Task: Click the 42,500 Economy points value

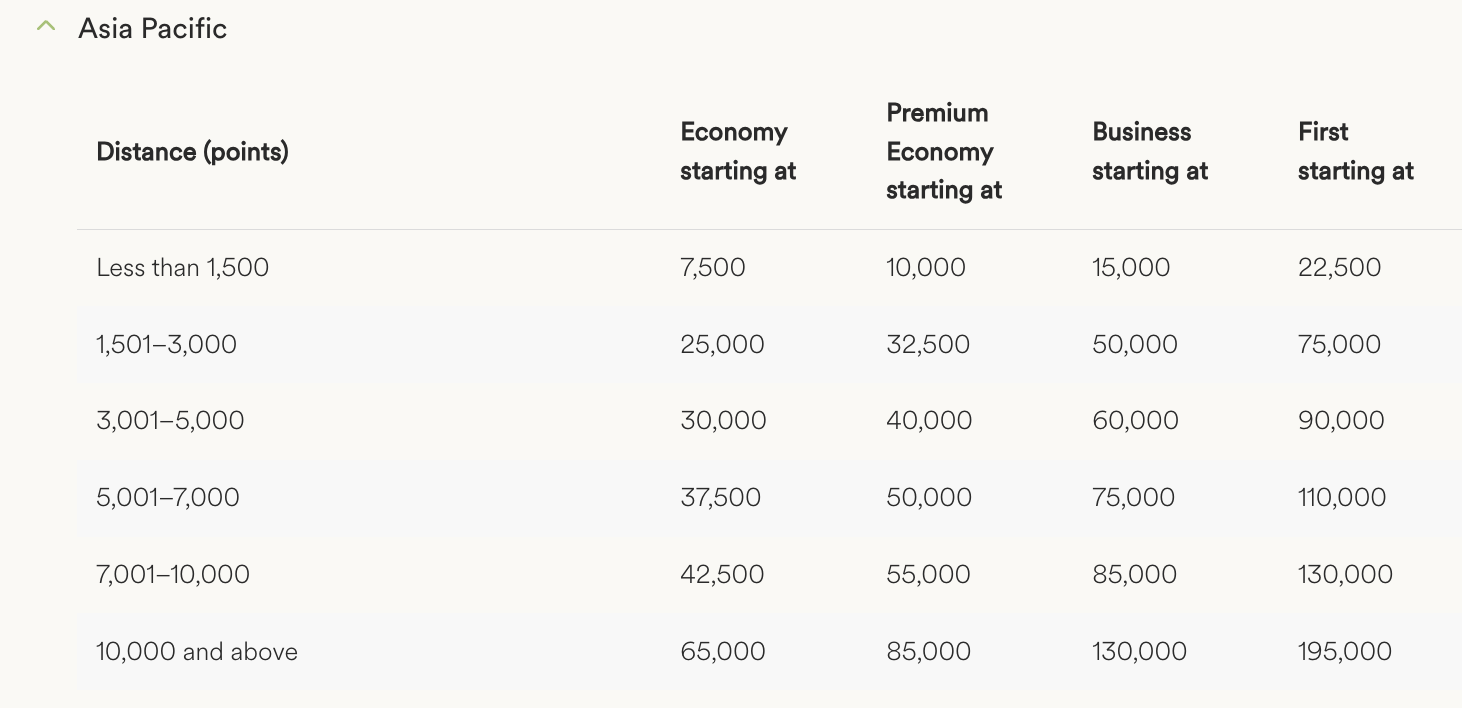Action: click(722, 575)
